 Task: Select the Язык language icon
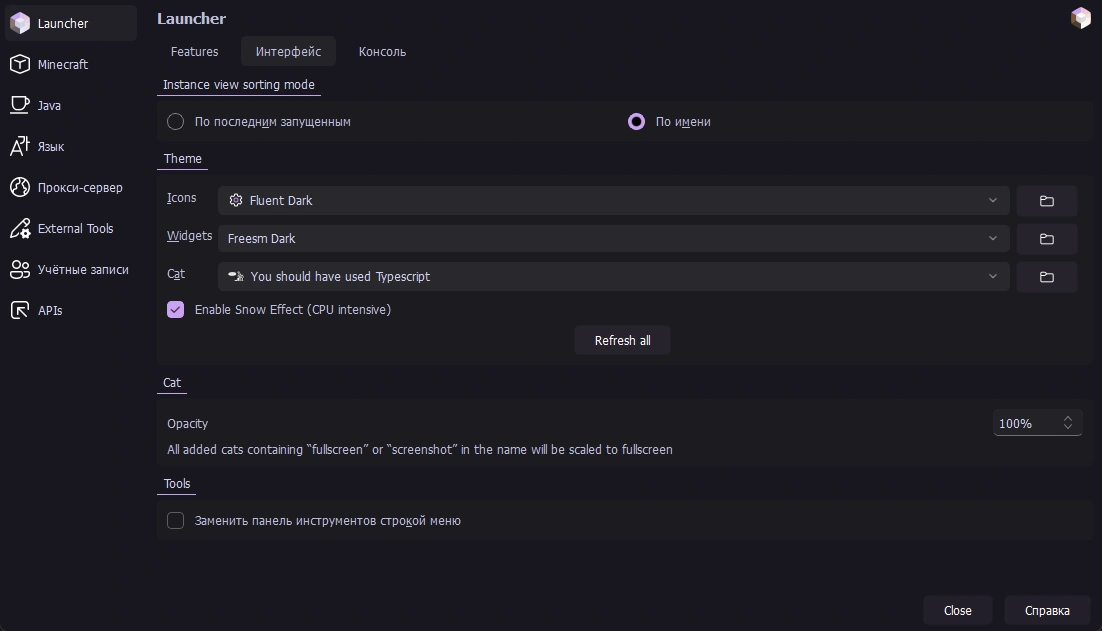coord(19,146)
